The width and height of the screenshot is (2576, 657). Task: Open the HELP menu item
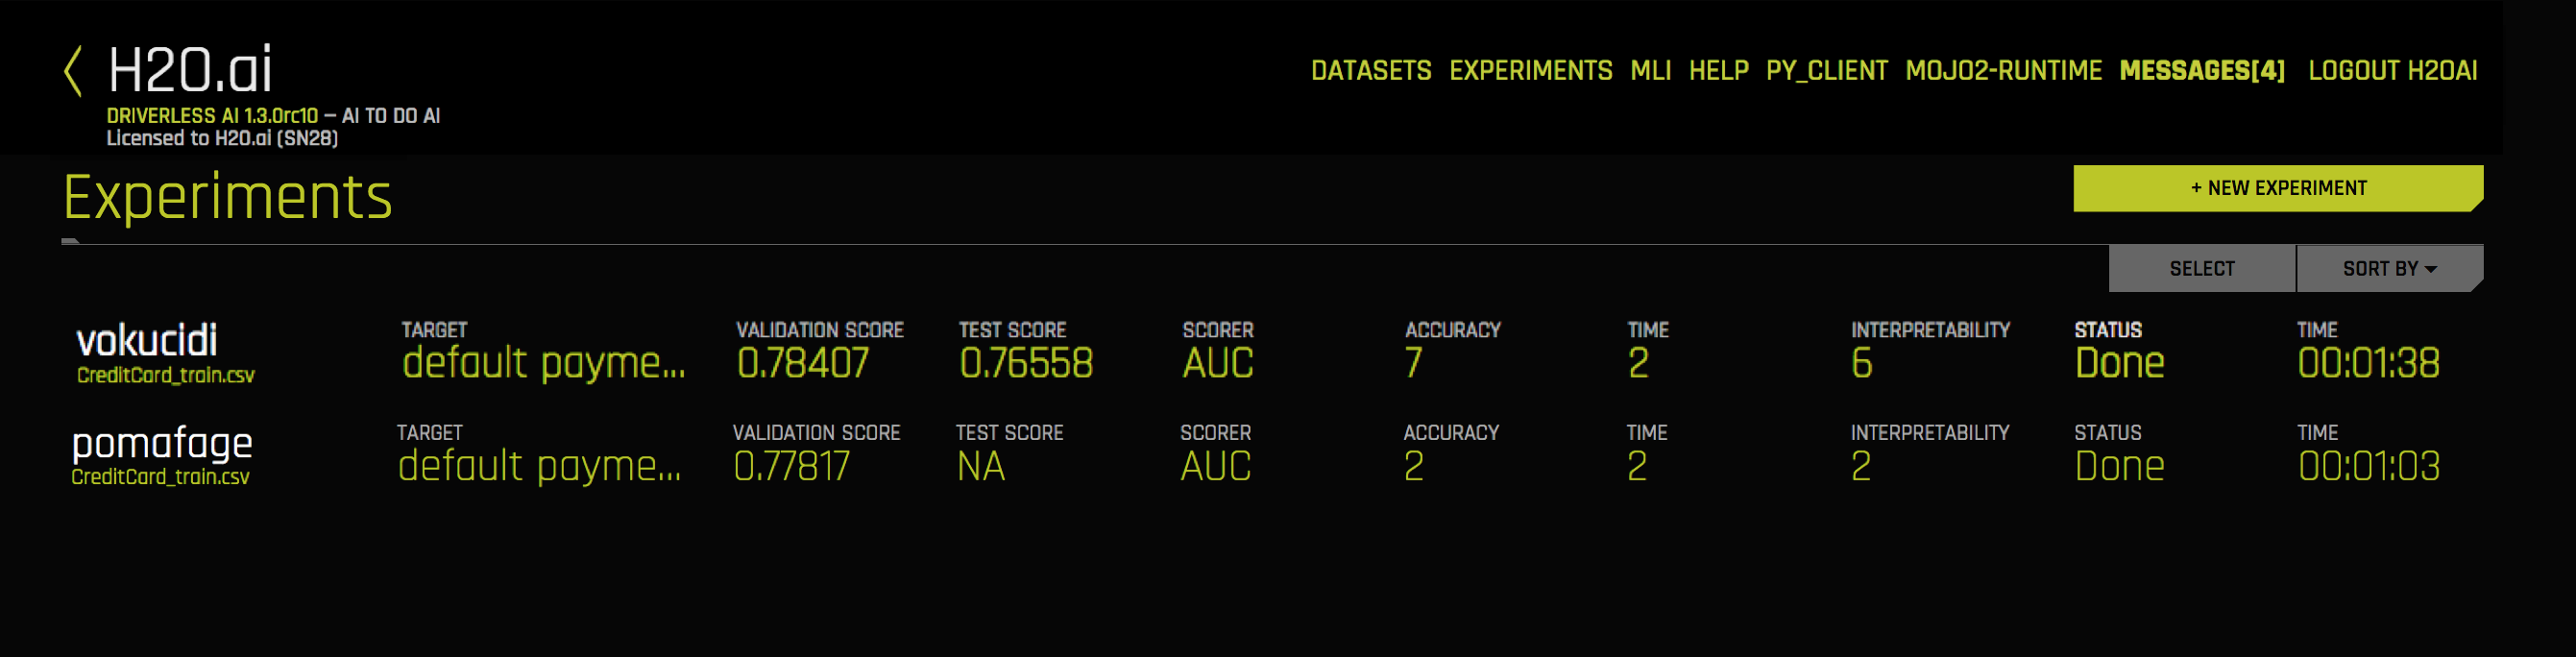point(1718,71)
